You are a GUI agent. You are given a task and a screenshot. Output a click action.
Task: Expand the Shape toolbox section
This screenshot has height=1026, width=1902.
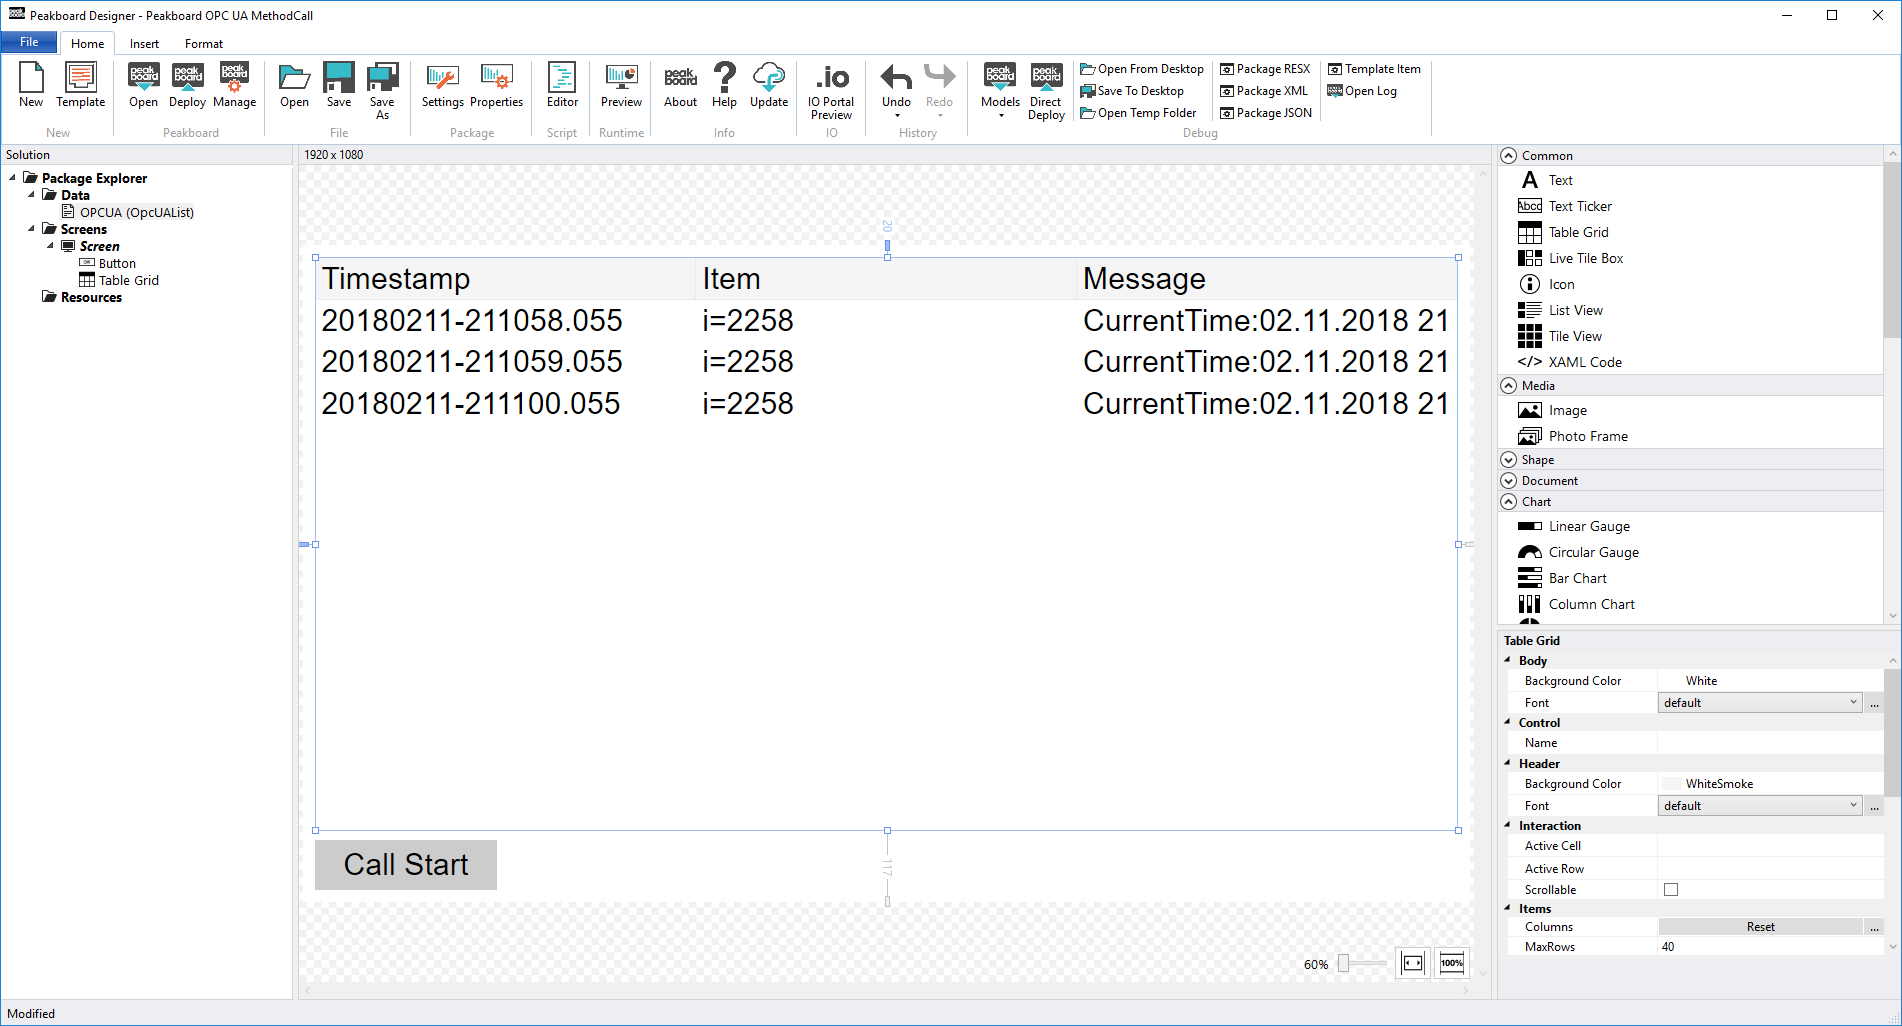tap(1509, 460)
